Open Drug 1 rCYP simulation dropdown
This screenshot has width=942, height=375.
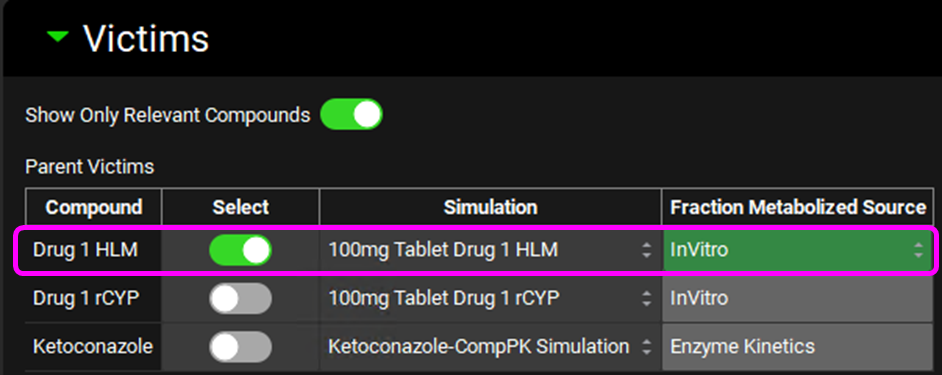tap(490, 298)
